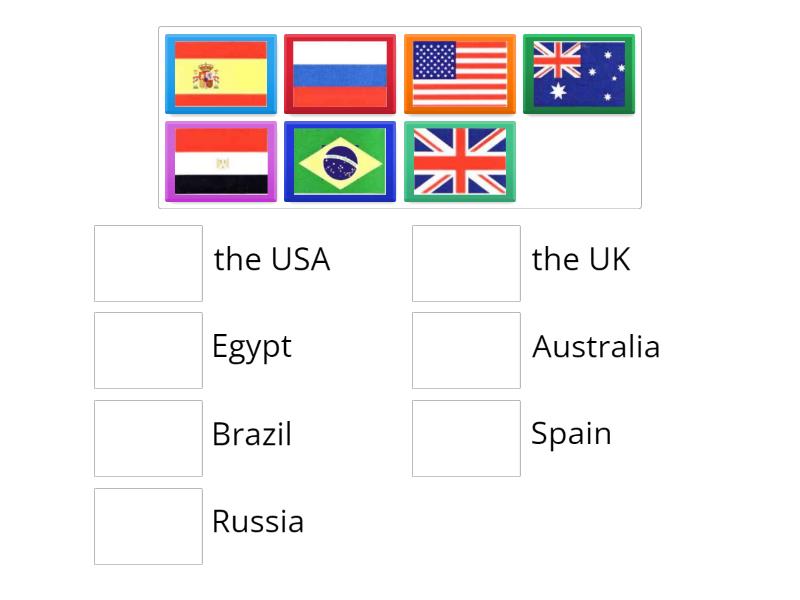This screenshot has height=600, width=800.
Task: Click the answer box beside the UK
Action: tap(466, 261)
